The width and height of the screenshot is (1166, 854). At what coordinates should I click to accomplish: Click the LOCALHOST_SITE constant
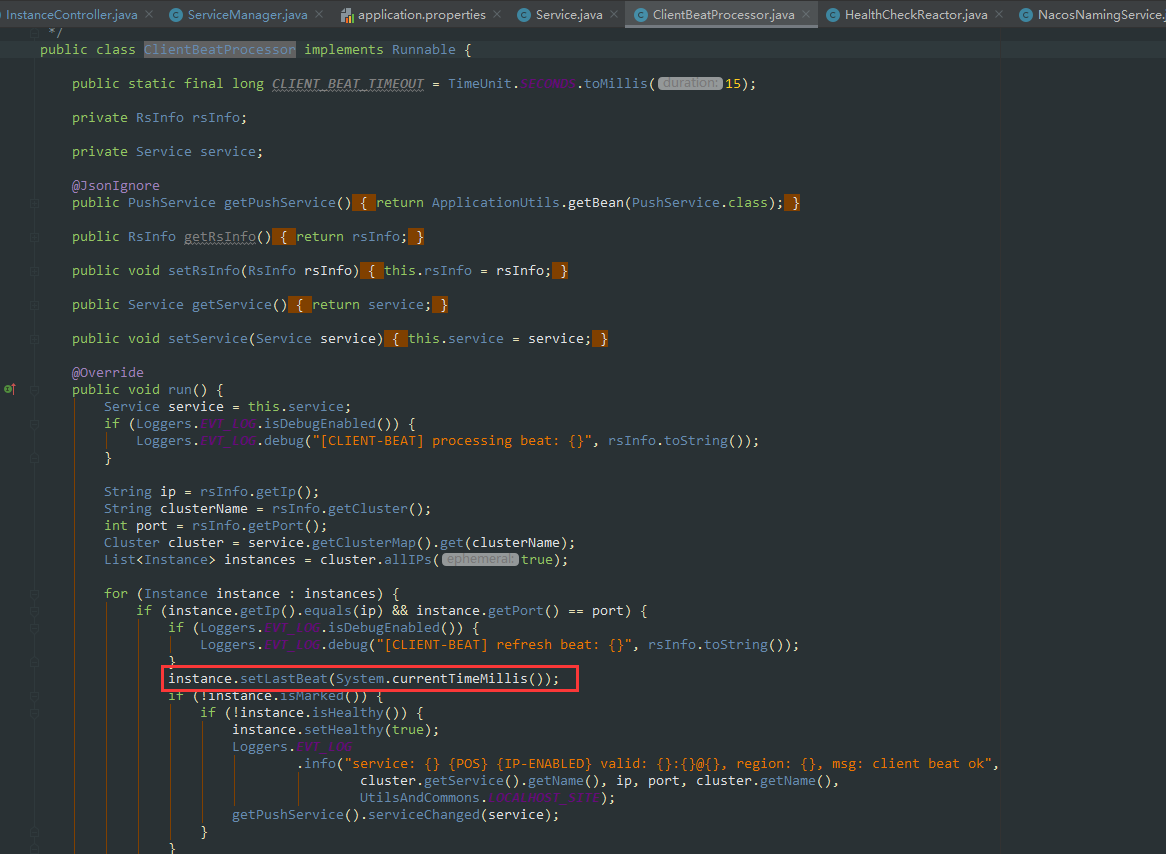pos(544,797)
